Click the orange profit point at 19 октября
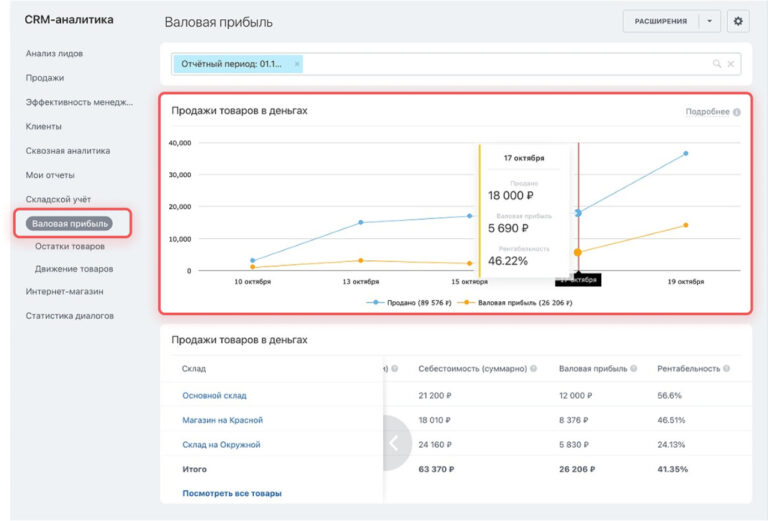Screen dimensions: 768x521 (686, 225)
